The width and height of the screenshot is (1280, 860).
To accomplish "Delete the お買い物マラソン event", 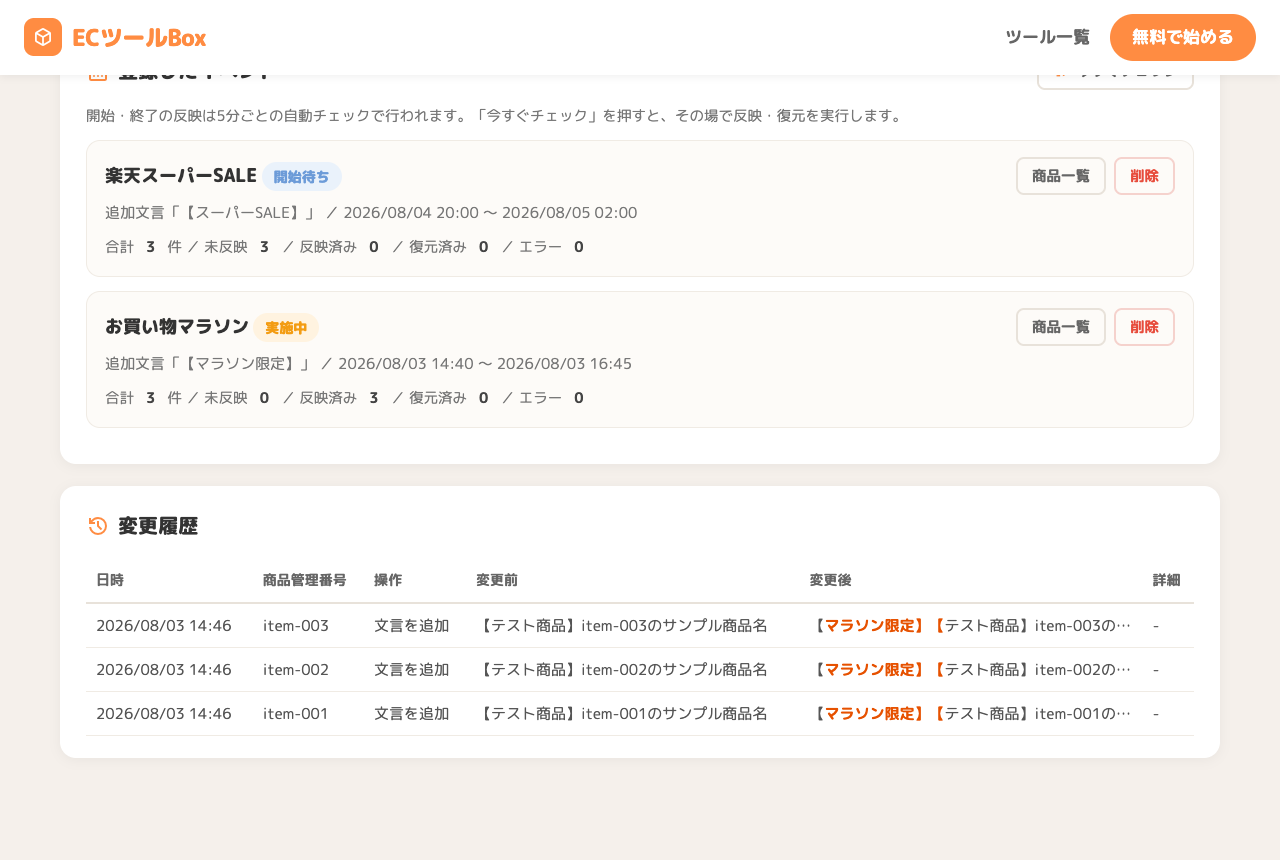I will (1144, 327).
